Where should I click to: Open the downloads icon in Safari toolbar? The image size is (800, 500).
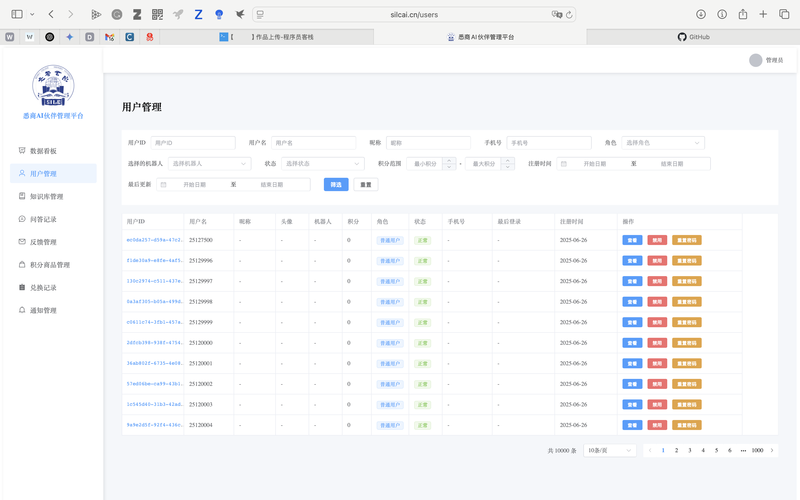[701, 14]
